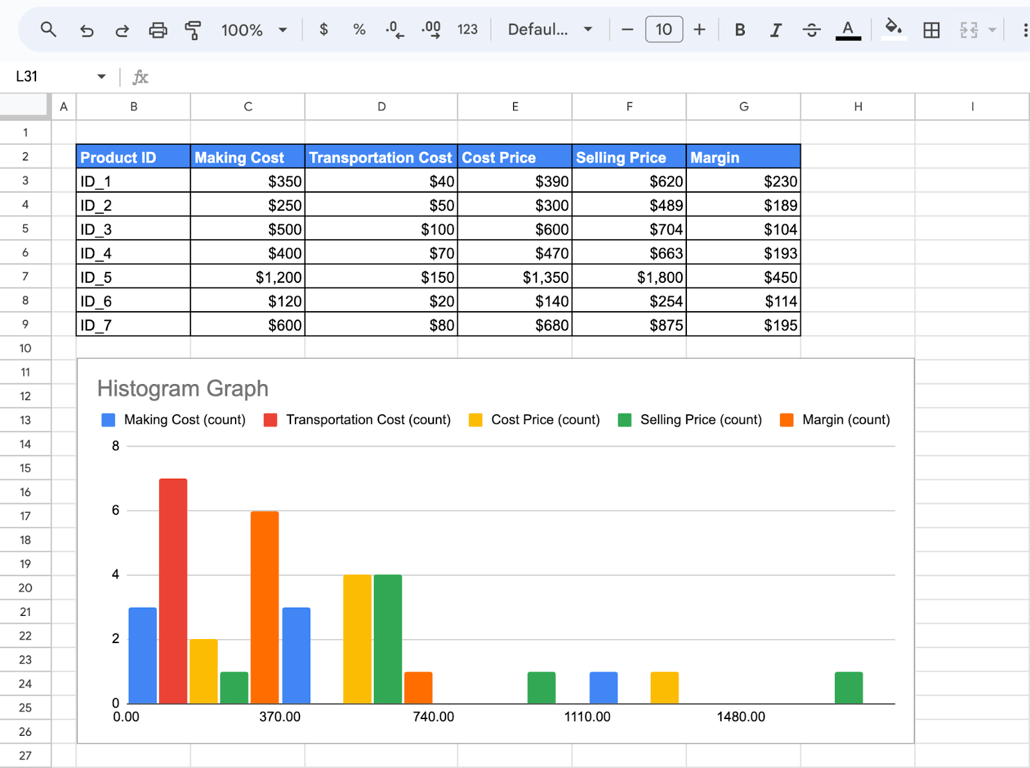Click the search menus magnifier icon
Image resolution: width=1030 pixels, height=768 pixels.
[48, 30]
